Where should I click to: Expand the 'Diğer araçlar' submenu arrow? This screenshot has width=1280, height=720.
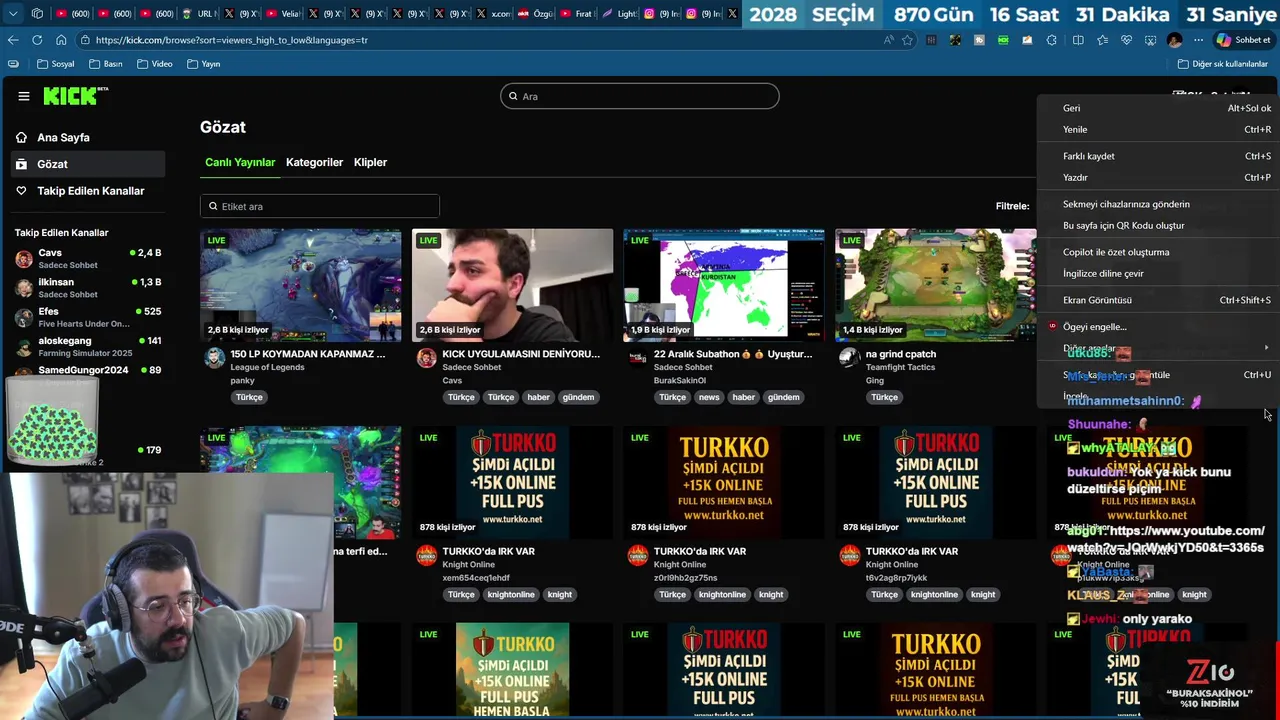[x=1266, y=348]
